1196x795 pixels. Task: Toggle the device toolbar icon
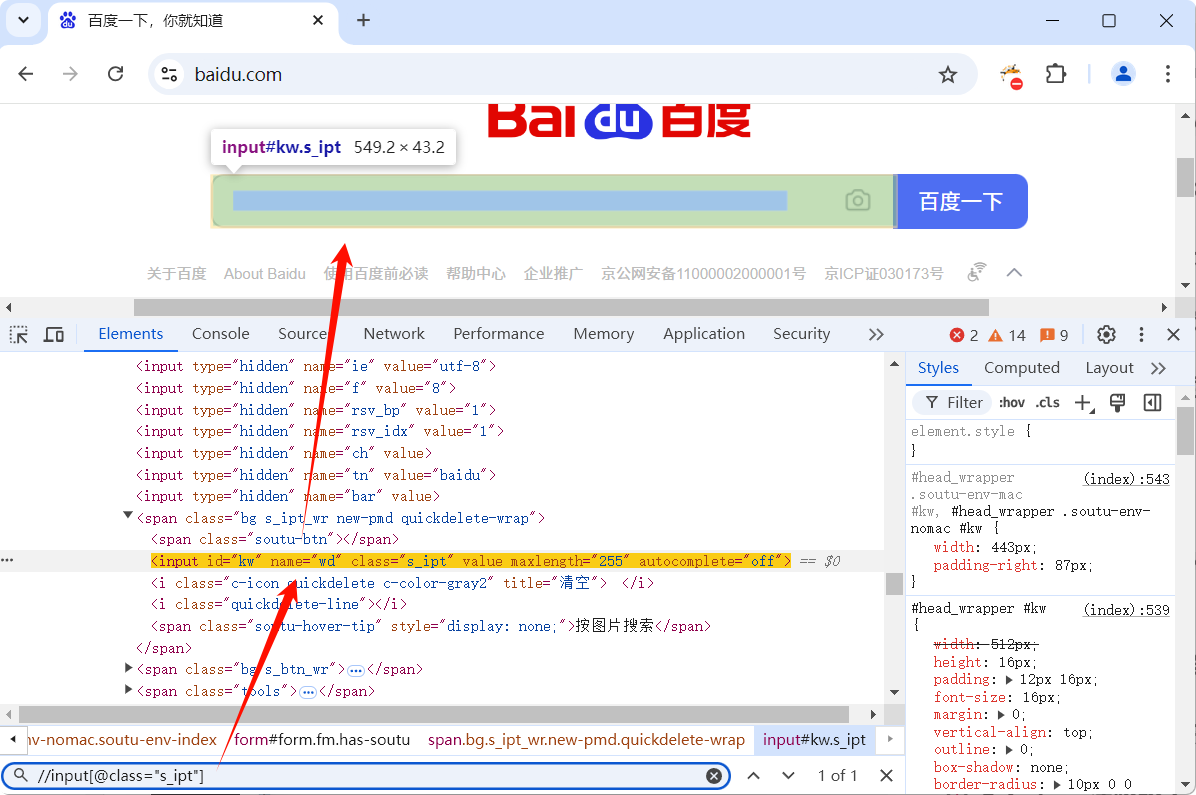(x=53, y=334)
